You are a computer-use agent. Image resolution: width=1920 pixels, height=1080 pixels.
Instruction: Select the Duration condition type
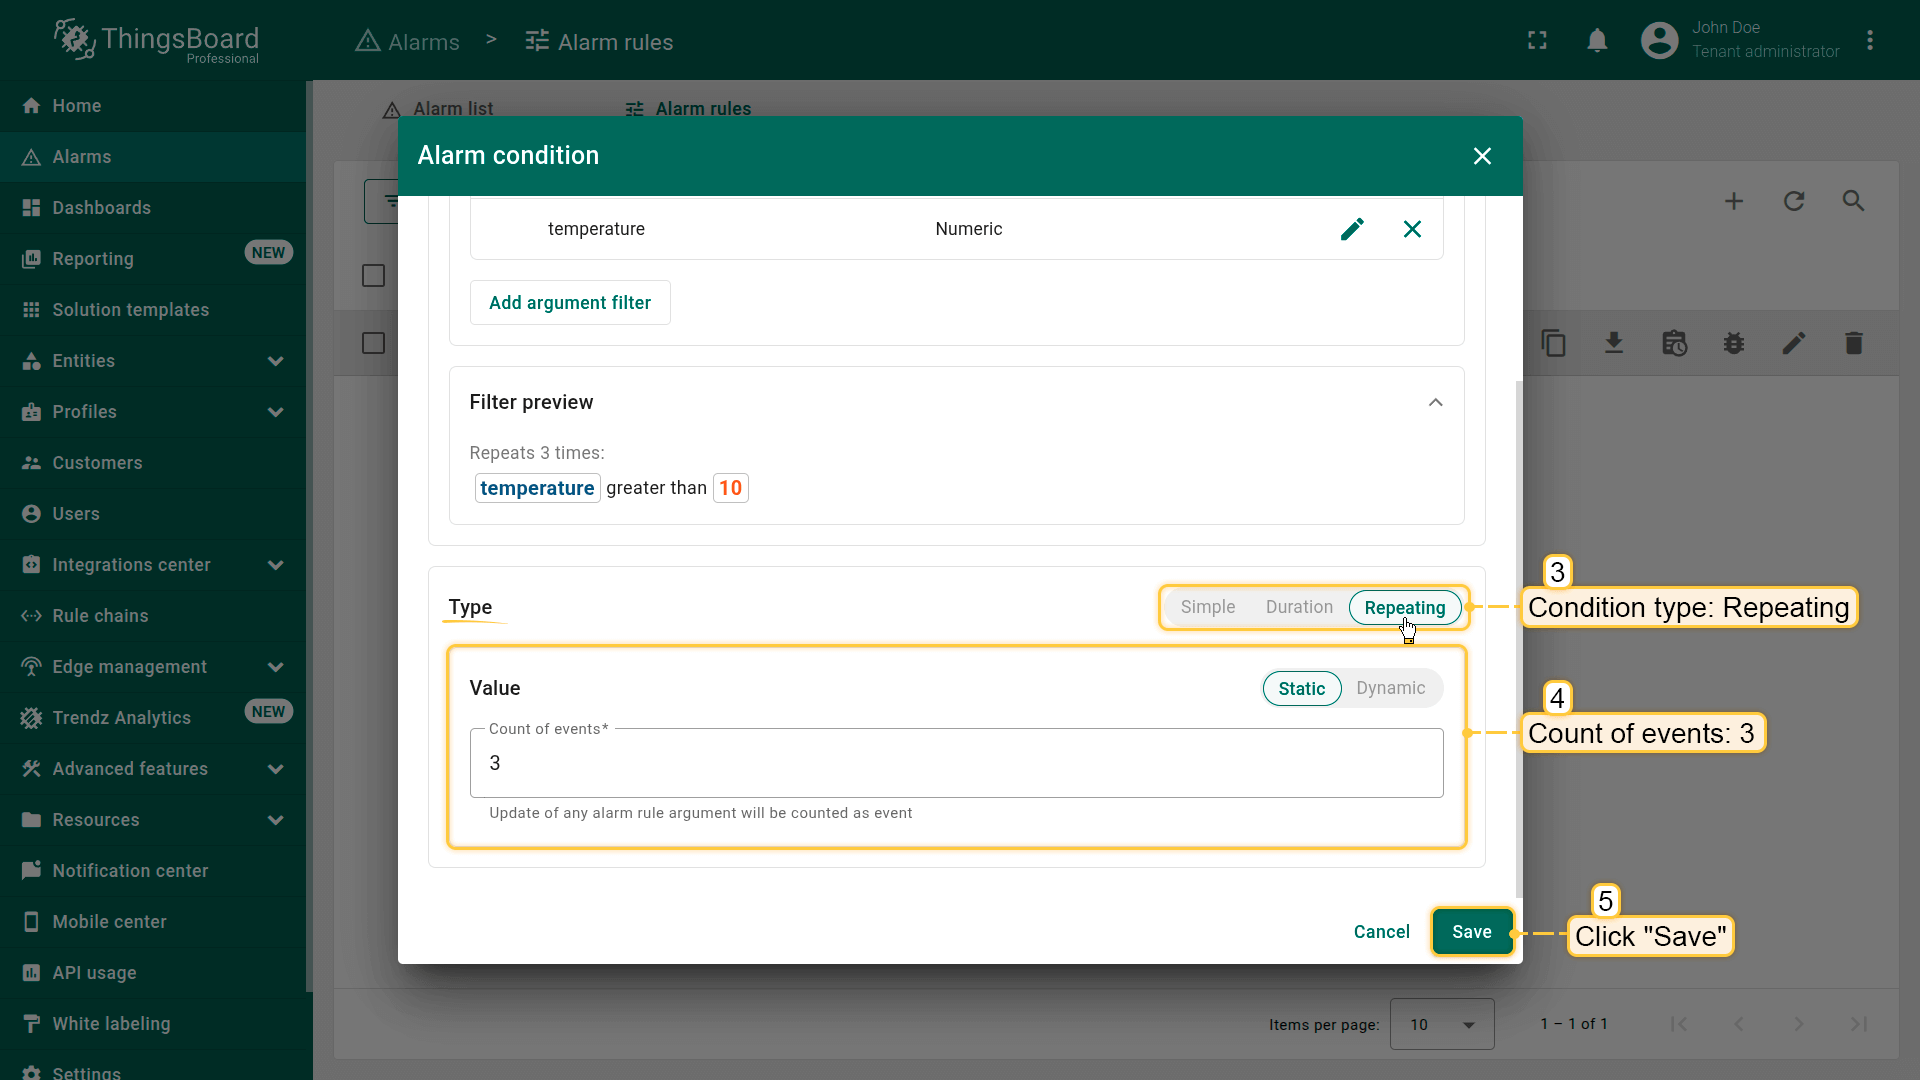pyautogui.click(x=1299, y=607)
